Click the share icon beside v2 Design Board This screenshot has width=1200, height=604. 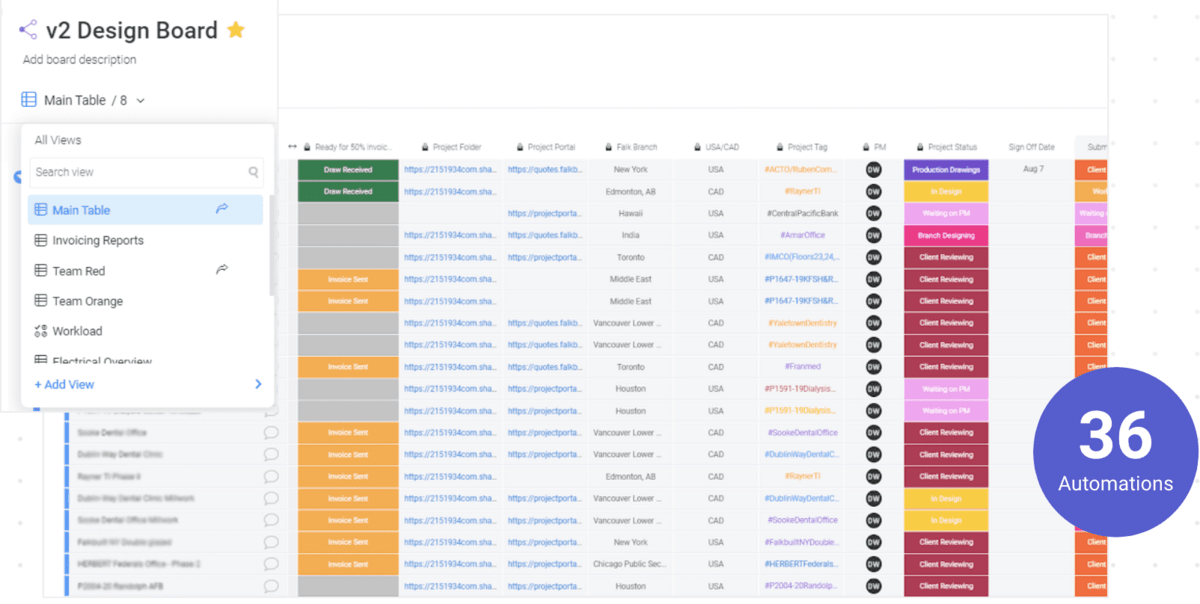[x=28, y=30]
